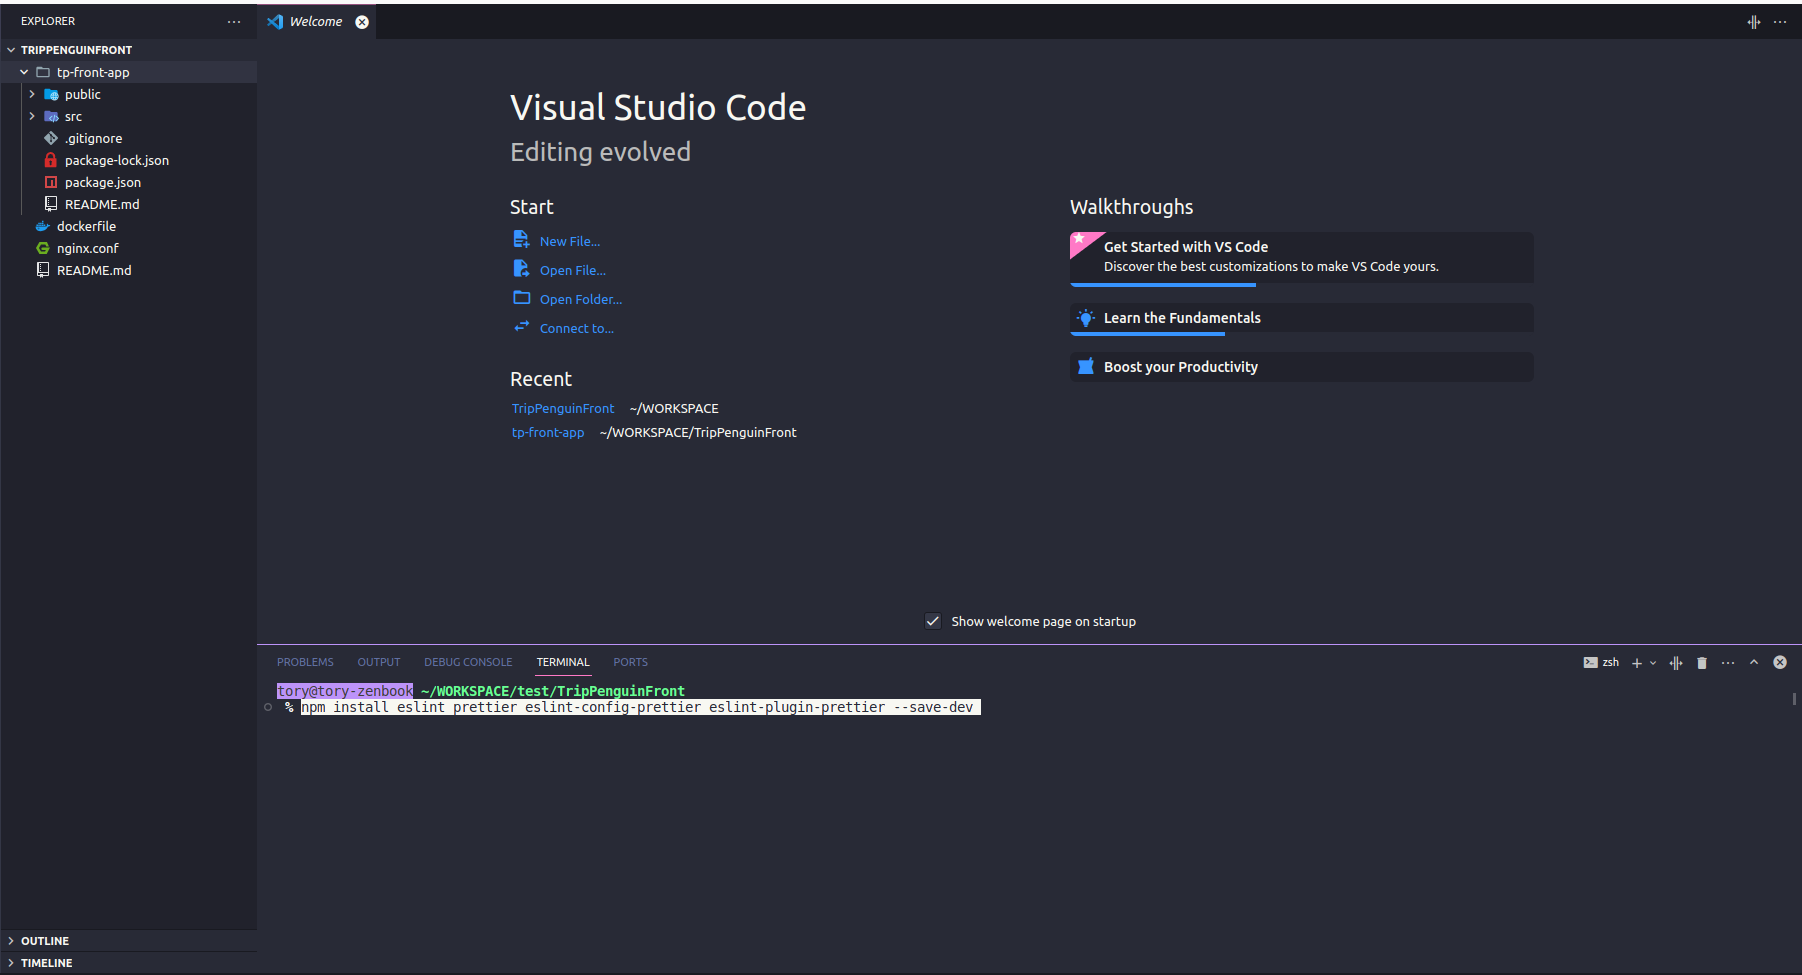Click the lock icon of package-lock.json

click(51, 160)
